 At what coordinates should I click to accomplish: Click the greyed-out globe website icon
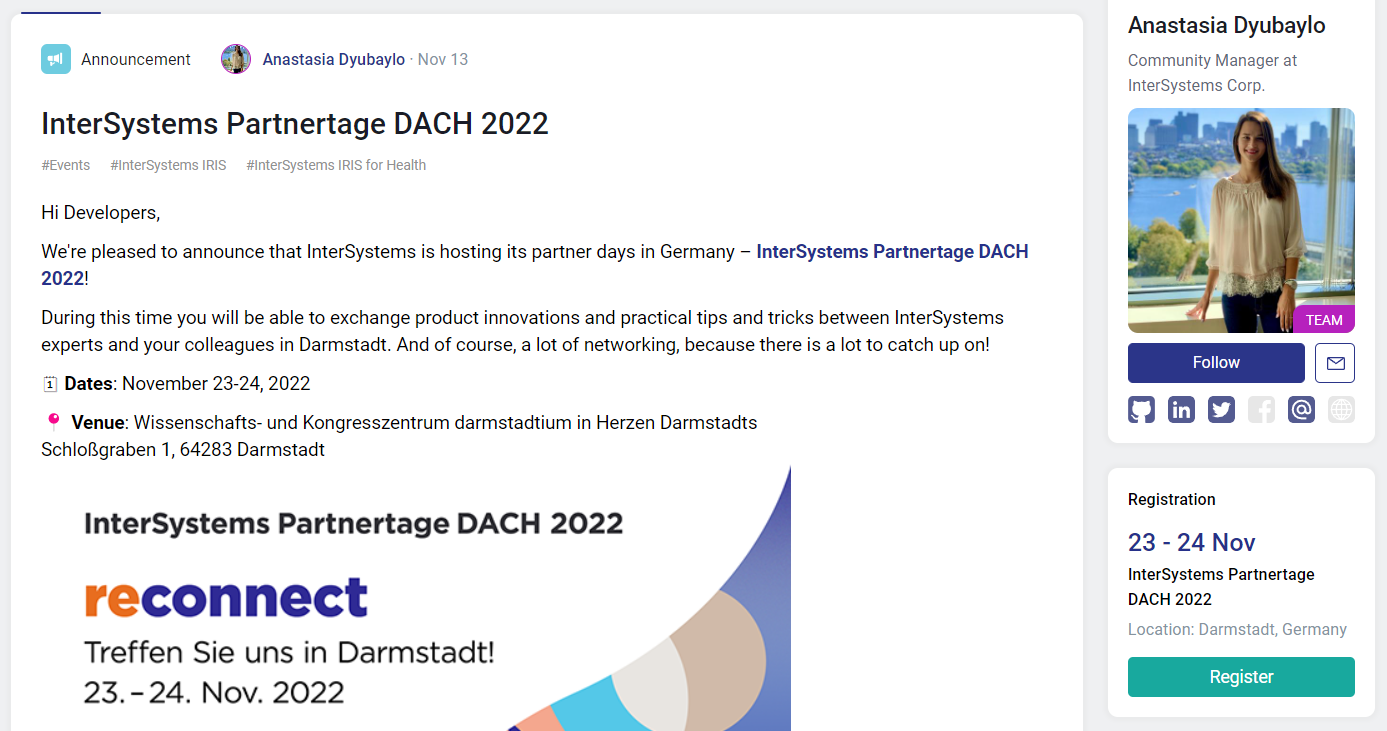(1341, 410)
